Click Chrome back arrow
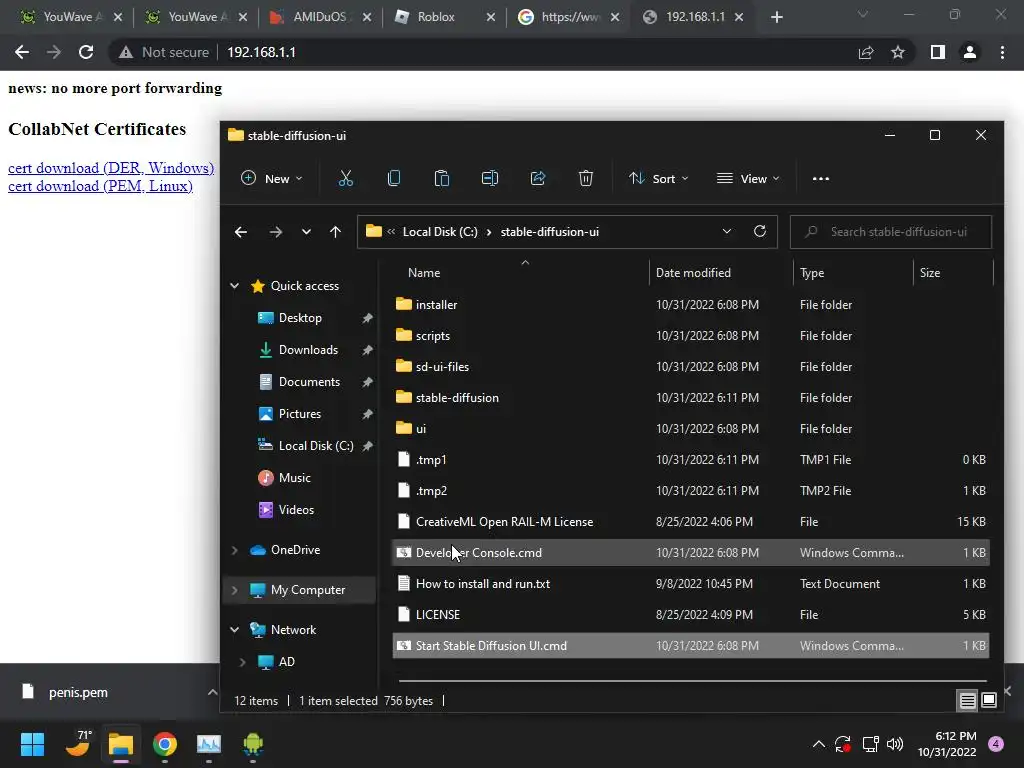 [22, 52]
